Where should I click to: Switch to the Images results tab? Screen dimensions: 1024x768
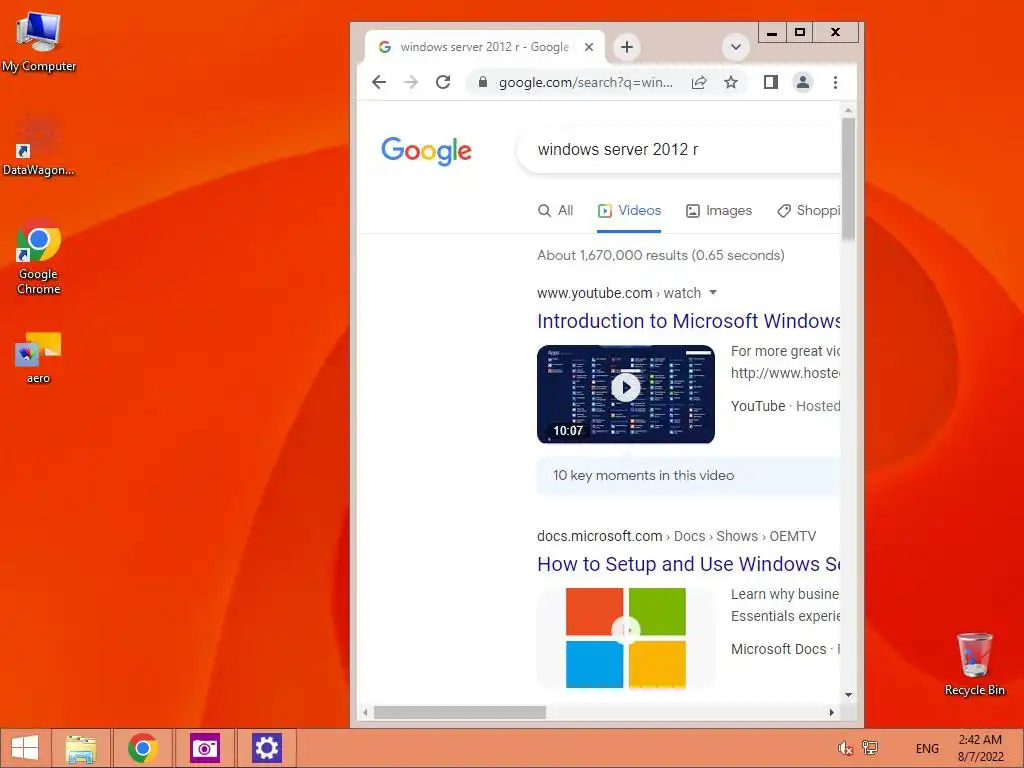[x=719, y=210]
